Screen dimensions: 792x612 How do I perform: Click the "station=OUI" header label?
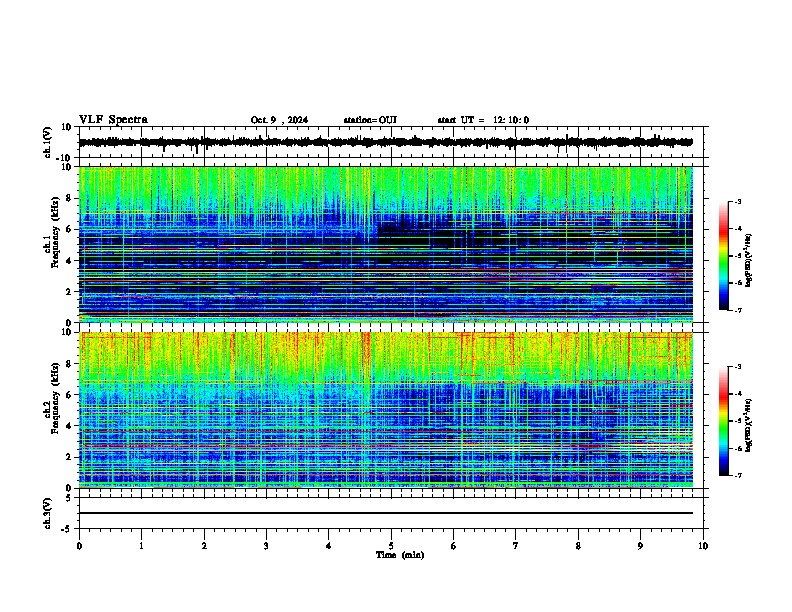pos(370,120)
